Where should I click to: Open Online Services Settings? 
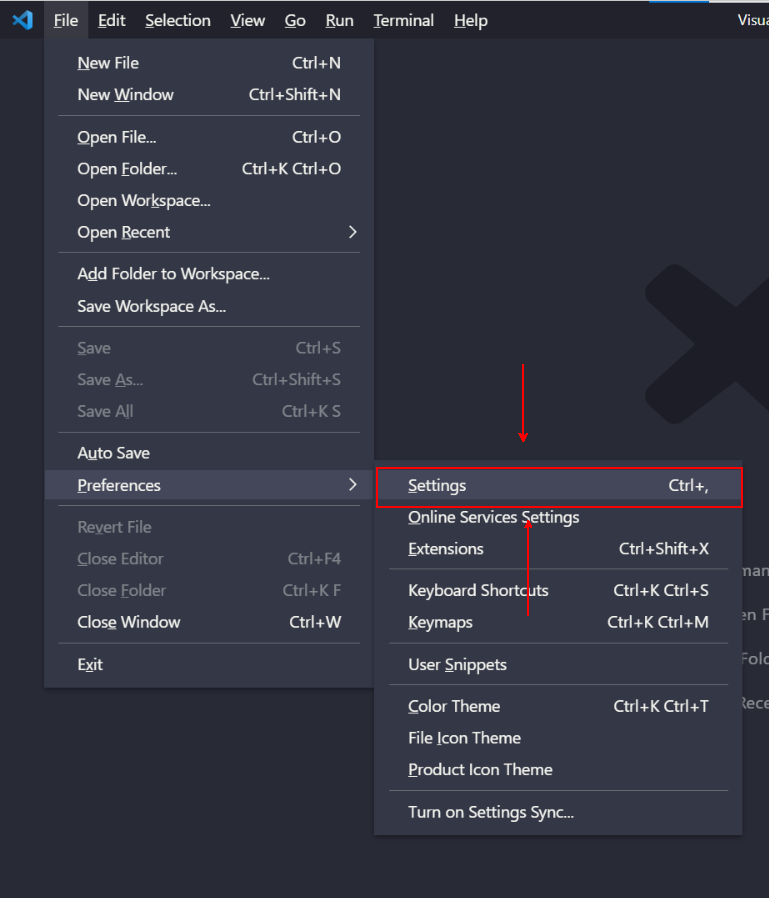[x=493, y=517]
